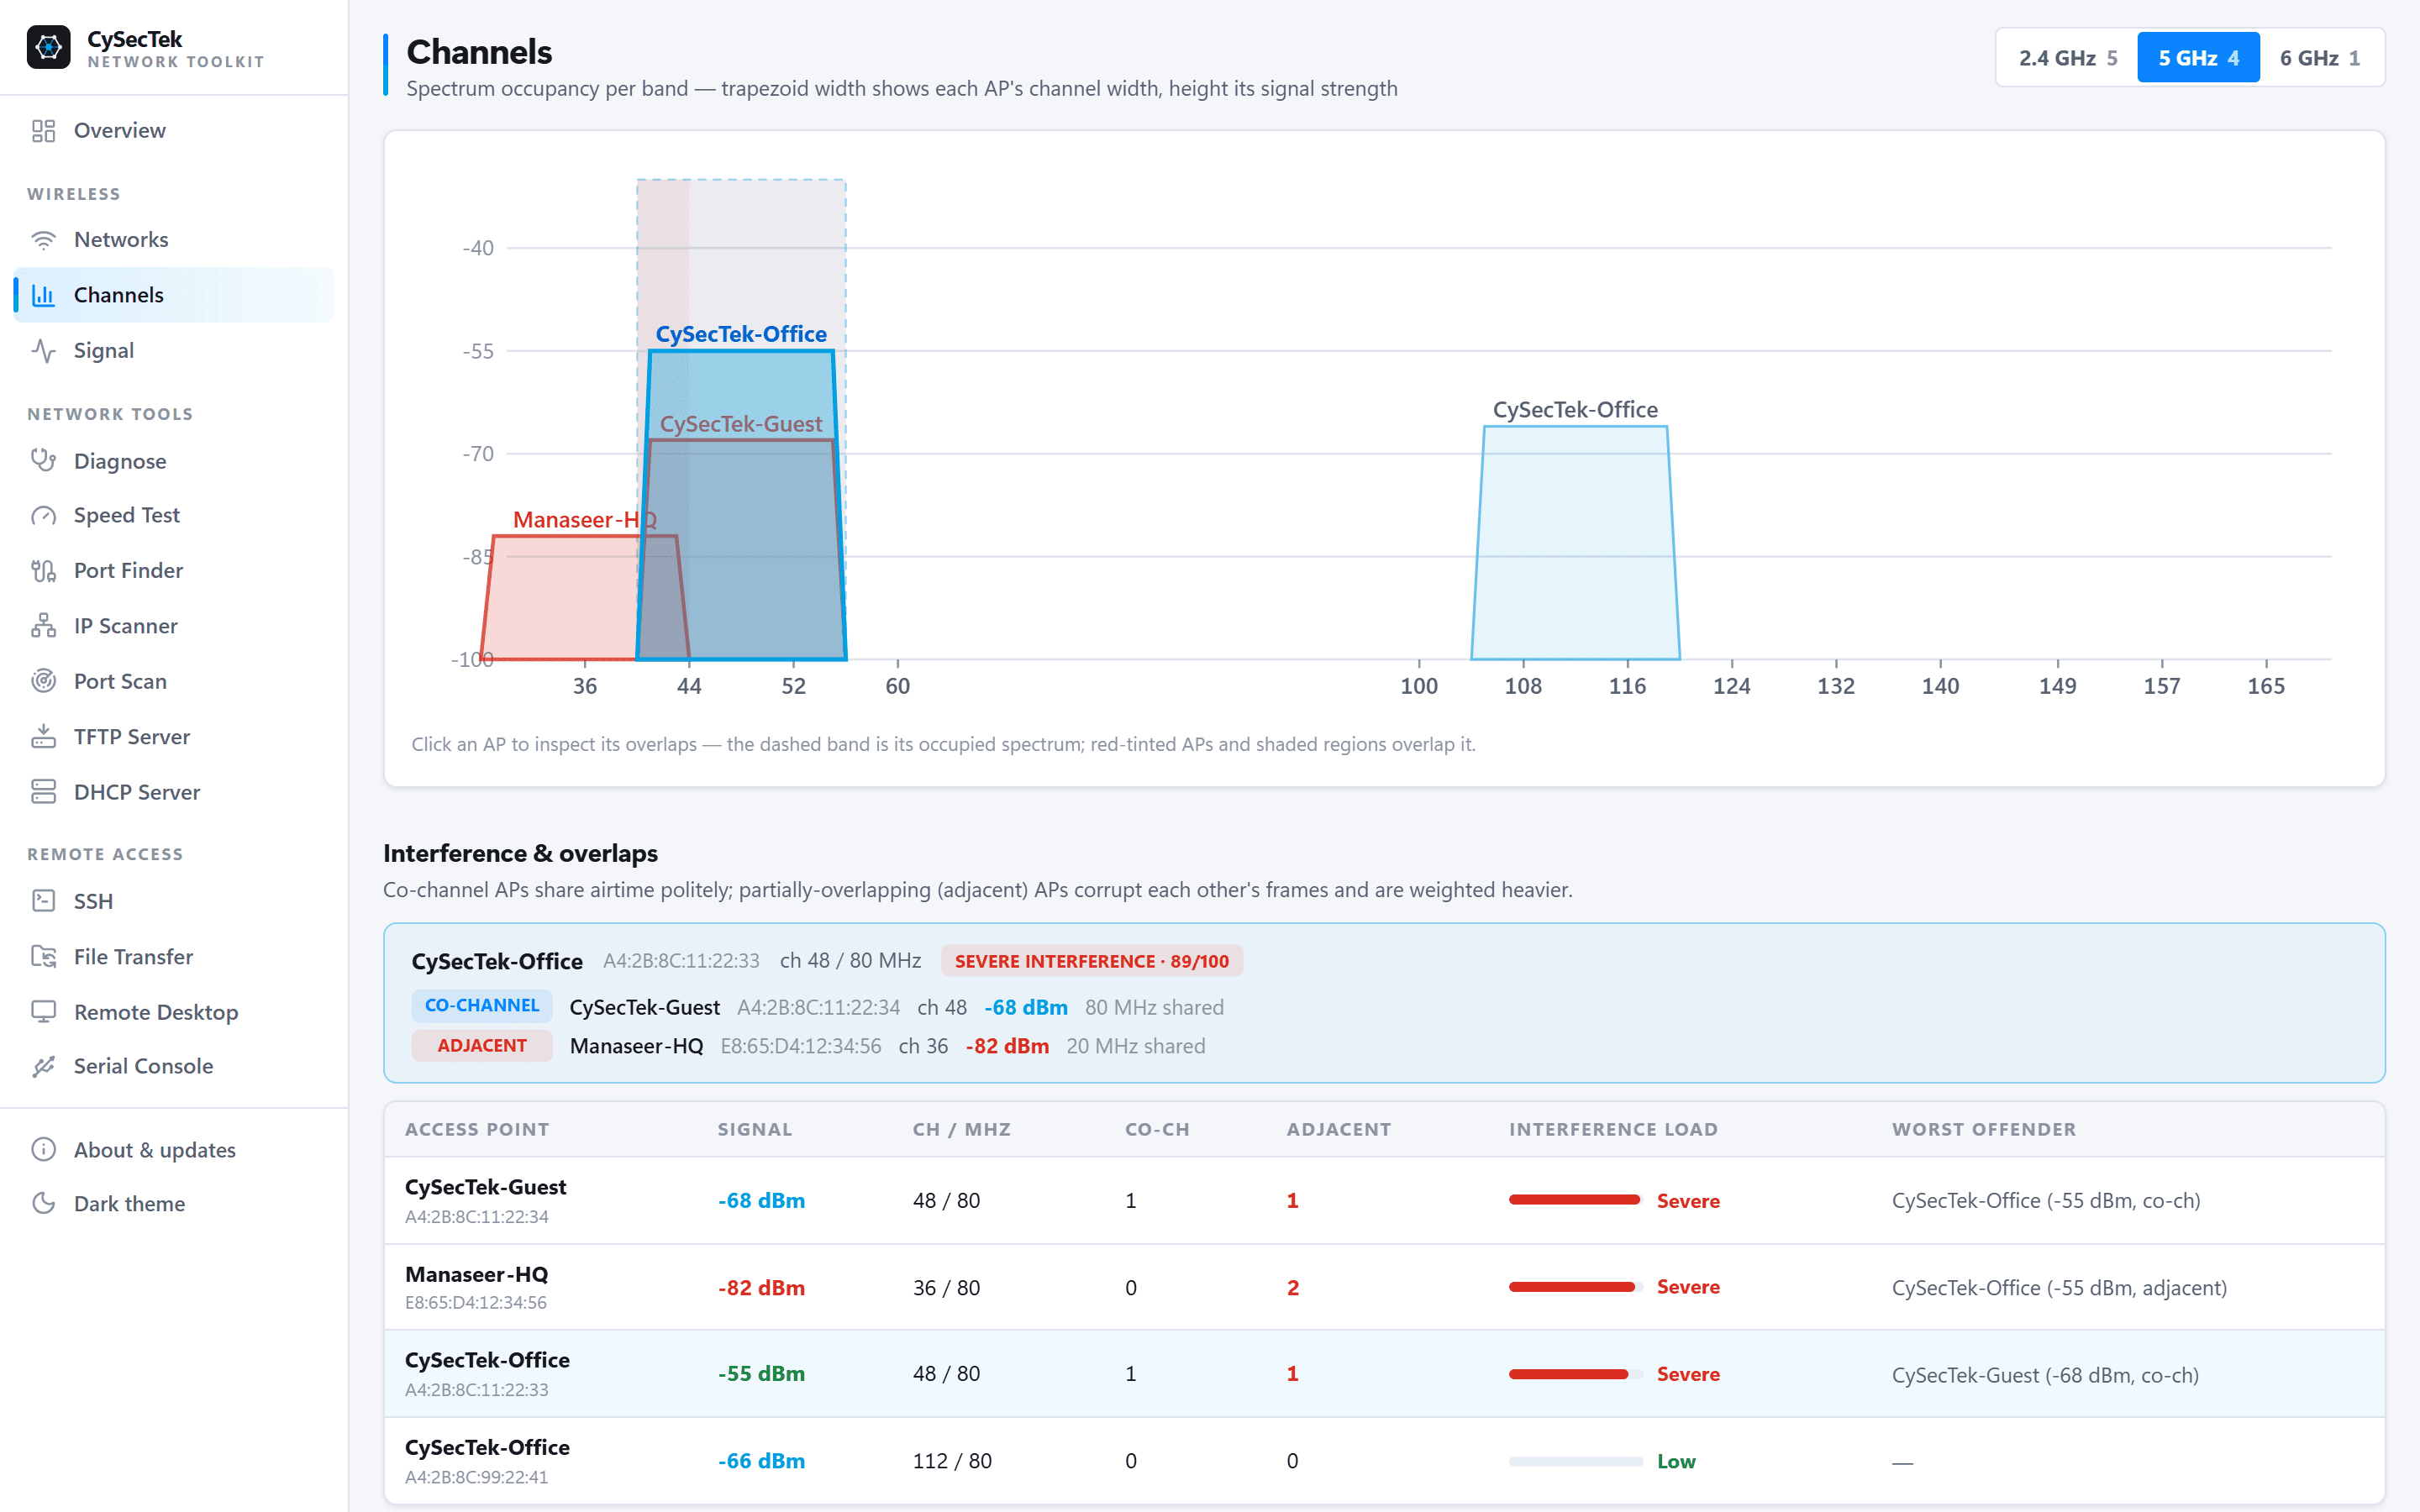The image size is (2420, 1512).
Task: Open the Networks wifi icon
Action: tap(43, 240)
